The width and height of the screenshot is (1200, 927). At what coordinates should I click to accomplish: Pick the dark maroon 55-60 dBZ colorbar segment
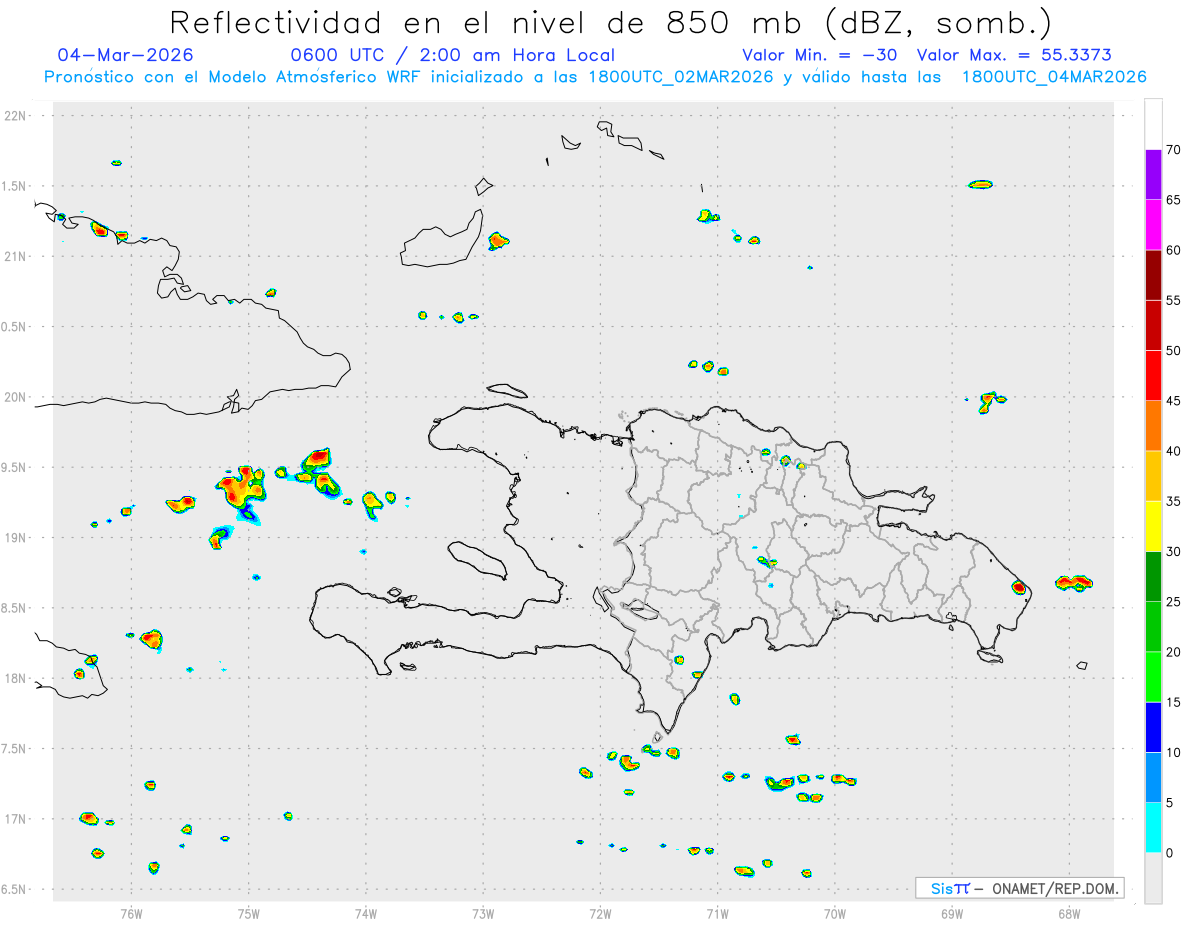click(1153, 275)
